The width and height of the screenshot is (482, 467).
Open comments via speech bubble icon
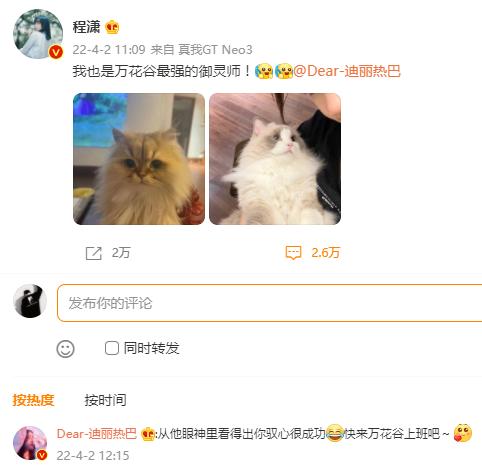click(x=293, y=253)
